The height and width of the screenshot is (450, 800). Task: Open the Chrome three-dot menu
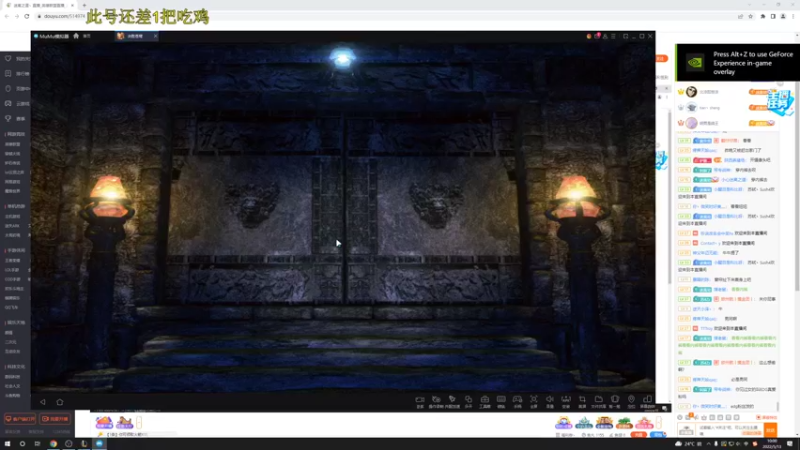tap(793, 16)
